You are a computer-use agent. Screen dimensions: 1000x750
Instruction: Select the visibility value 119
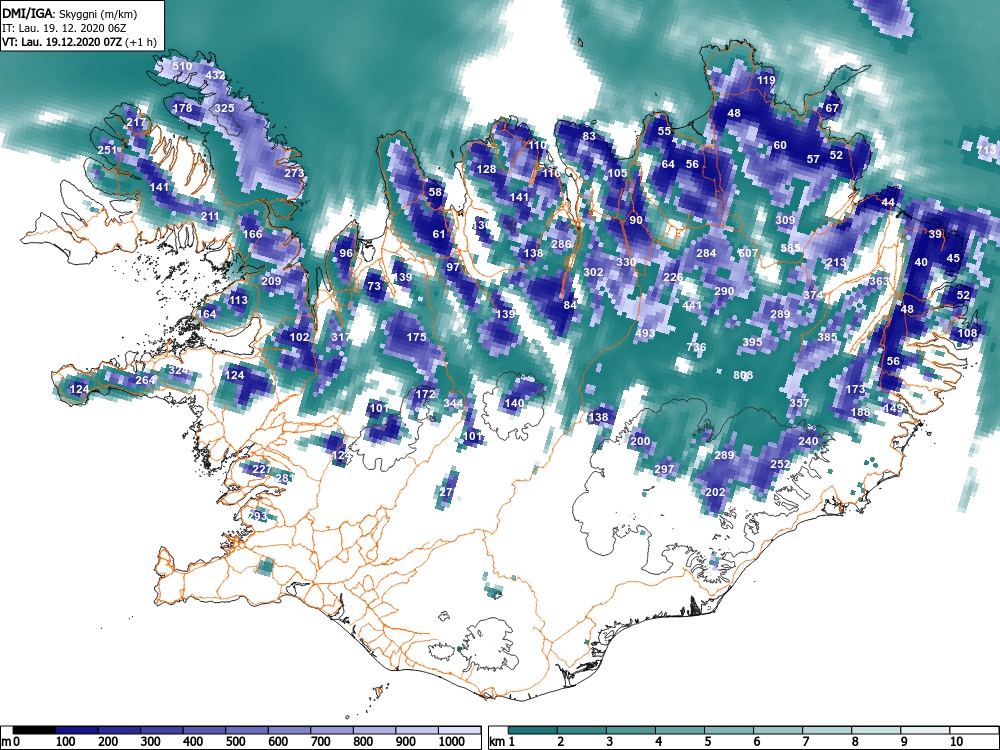pyautogui.click(x=766, y=80)
